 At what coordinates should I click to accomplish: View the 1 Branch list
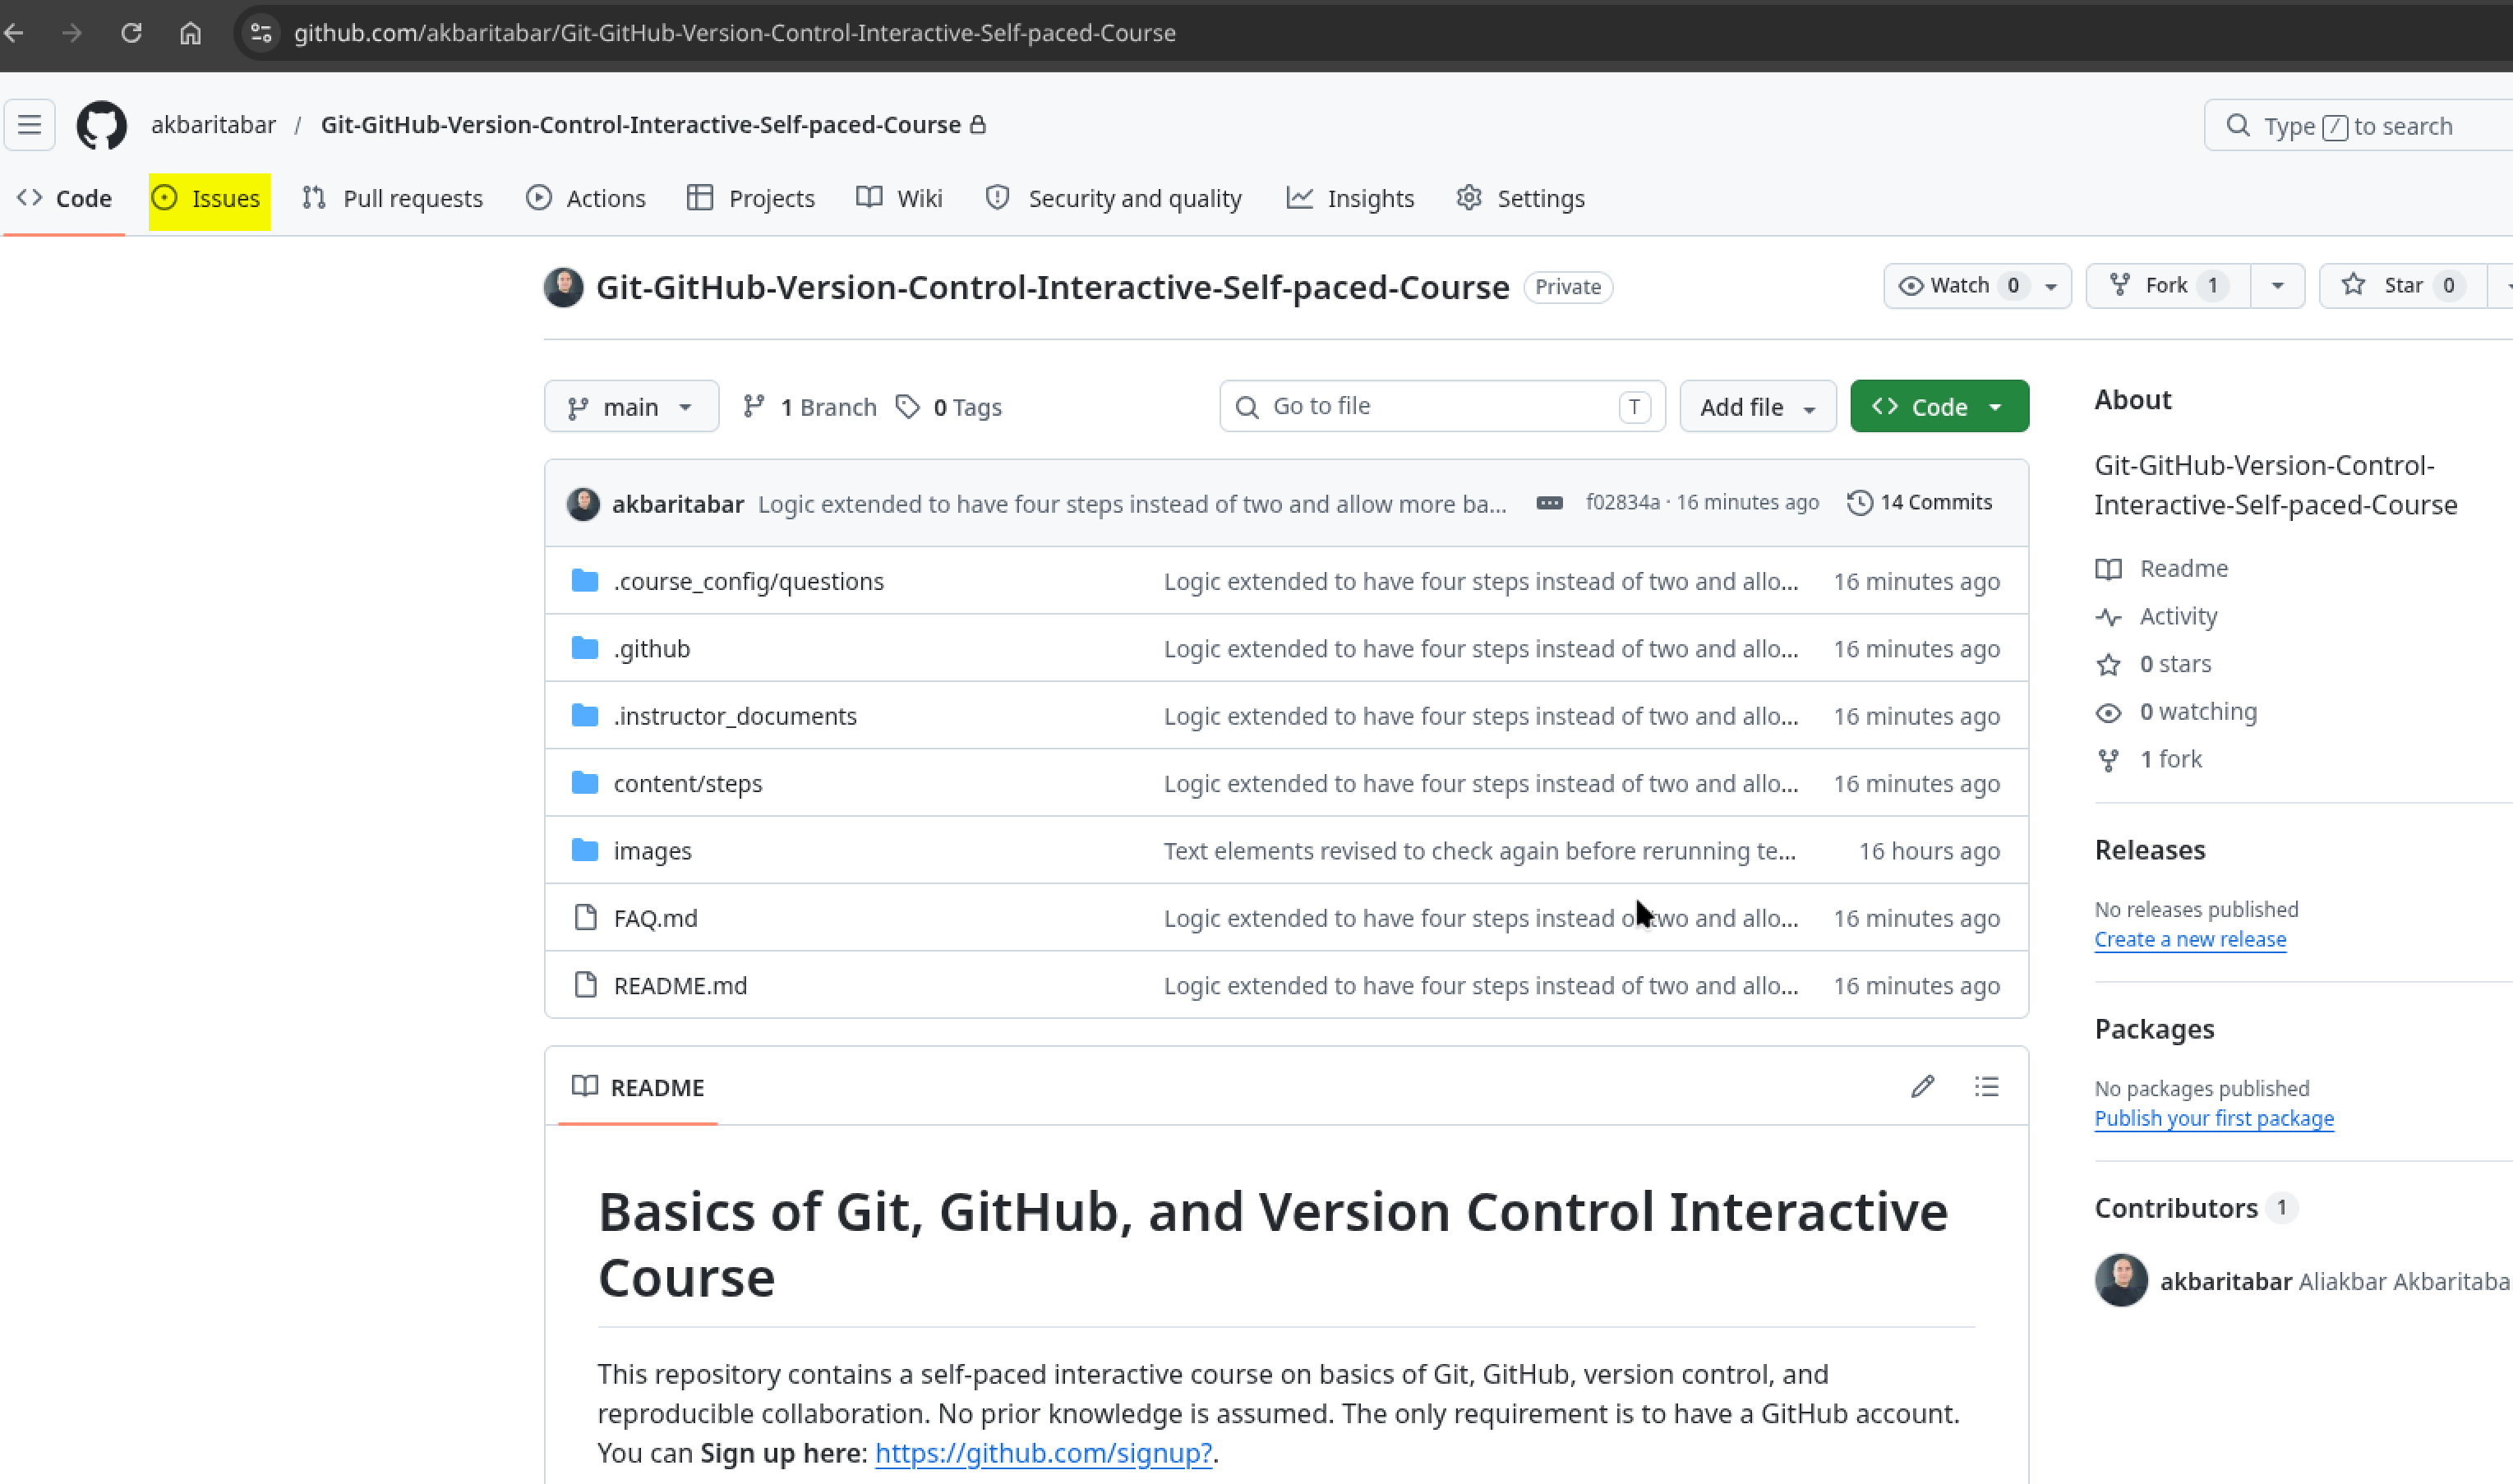(809, 407)
